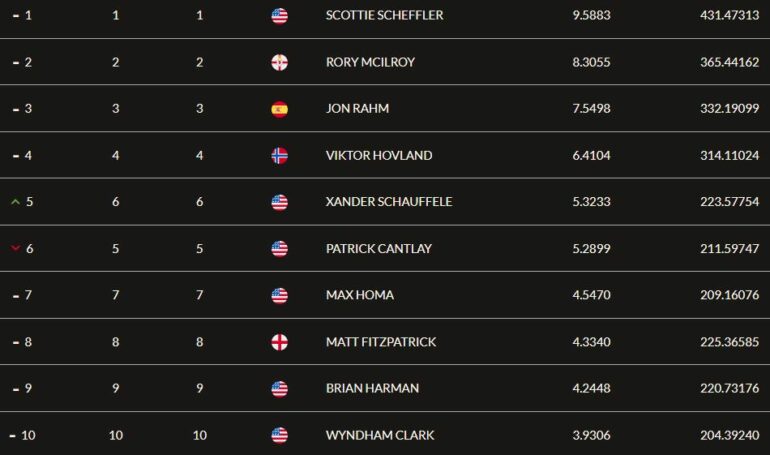Open Matt Fitzpatrick's player page

coord(381,342)
